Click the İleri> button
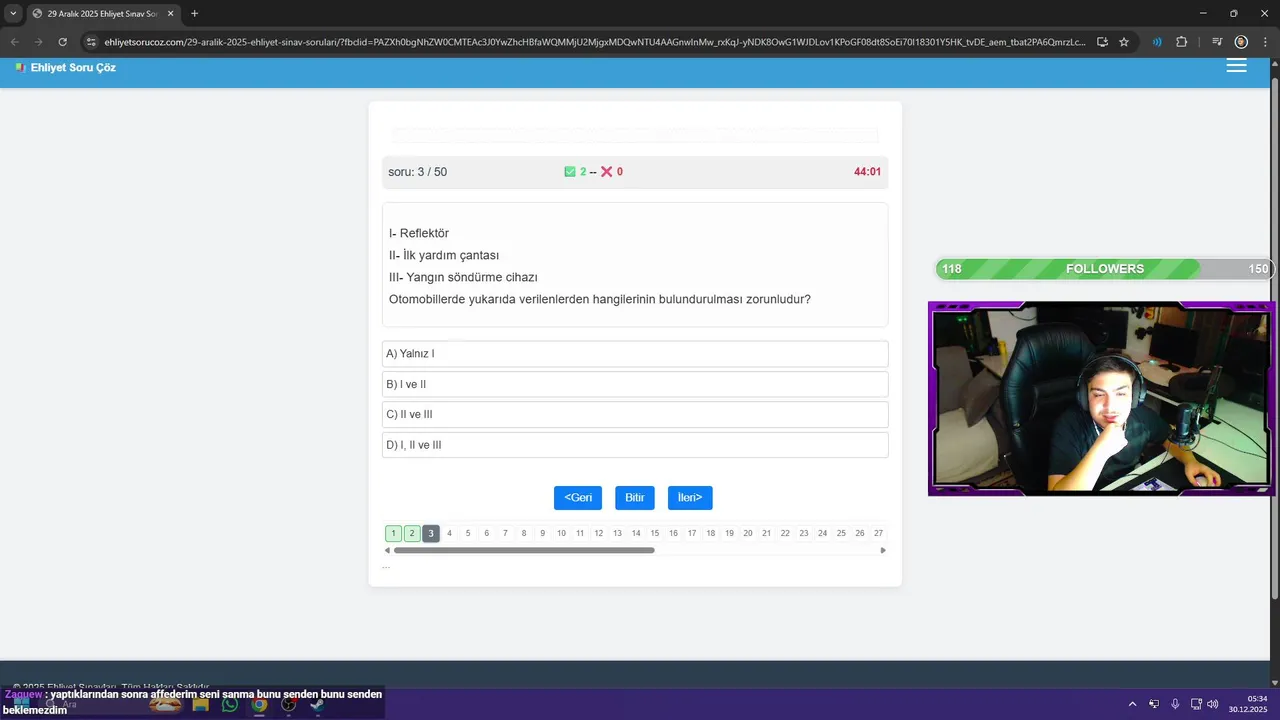 coord(690,498)
